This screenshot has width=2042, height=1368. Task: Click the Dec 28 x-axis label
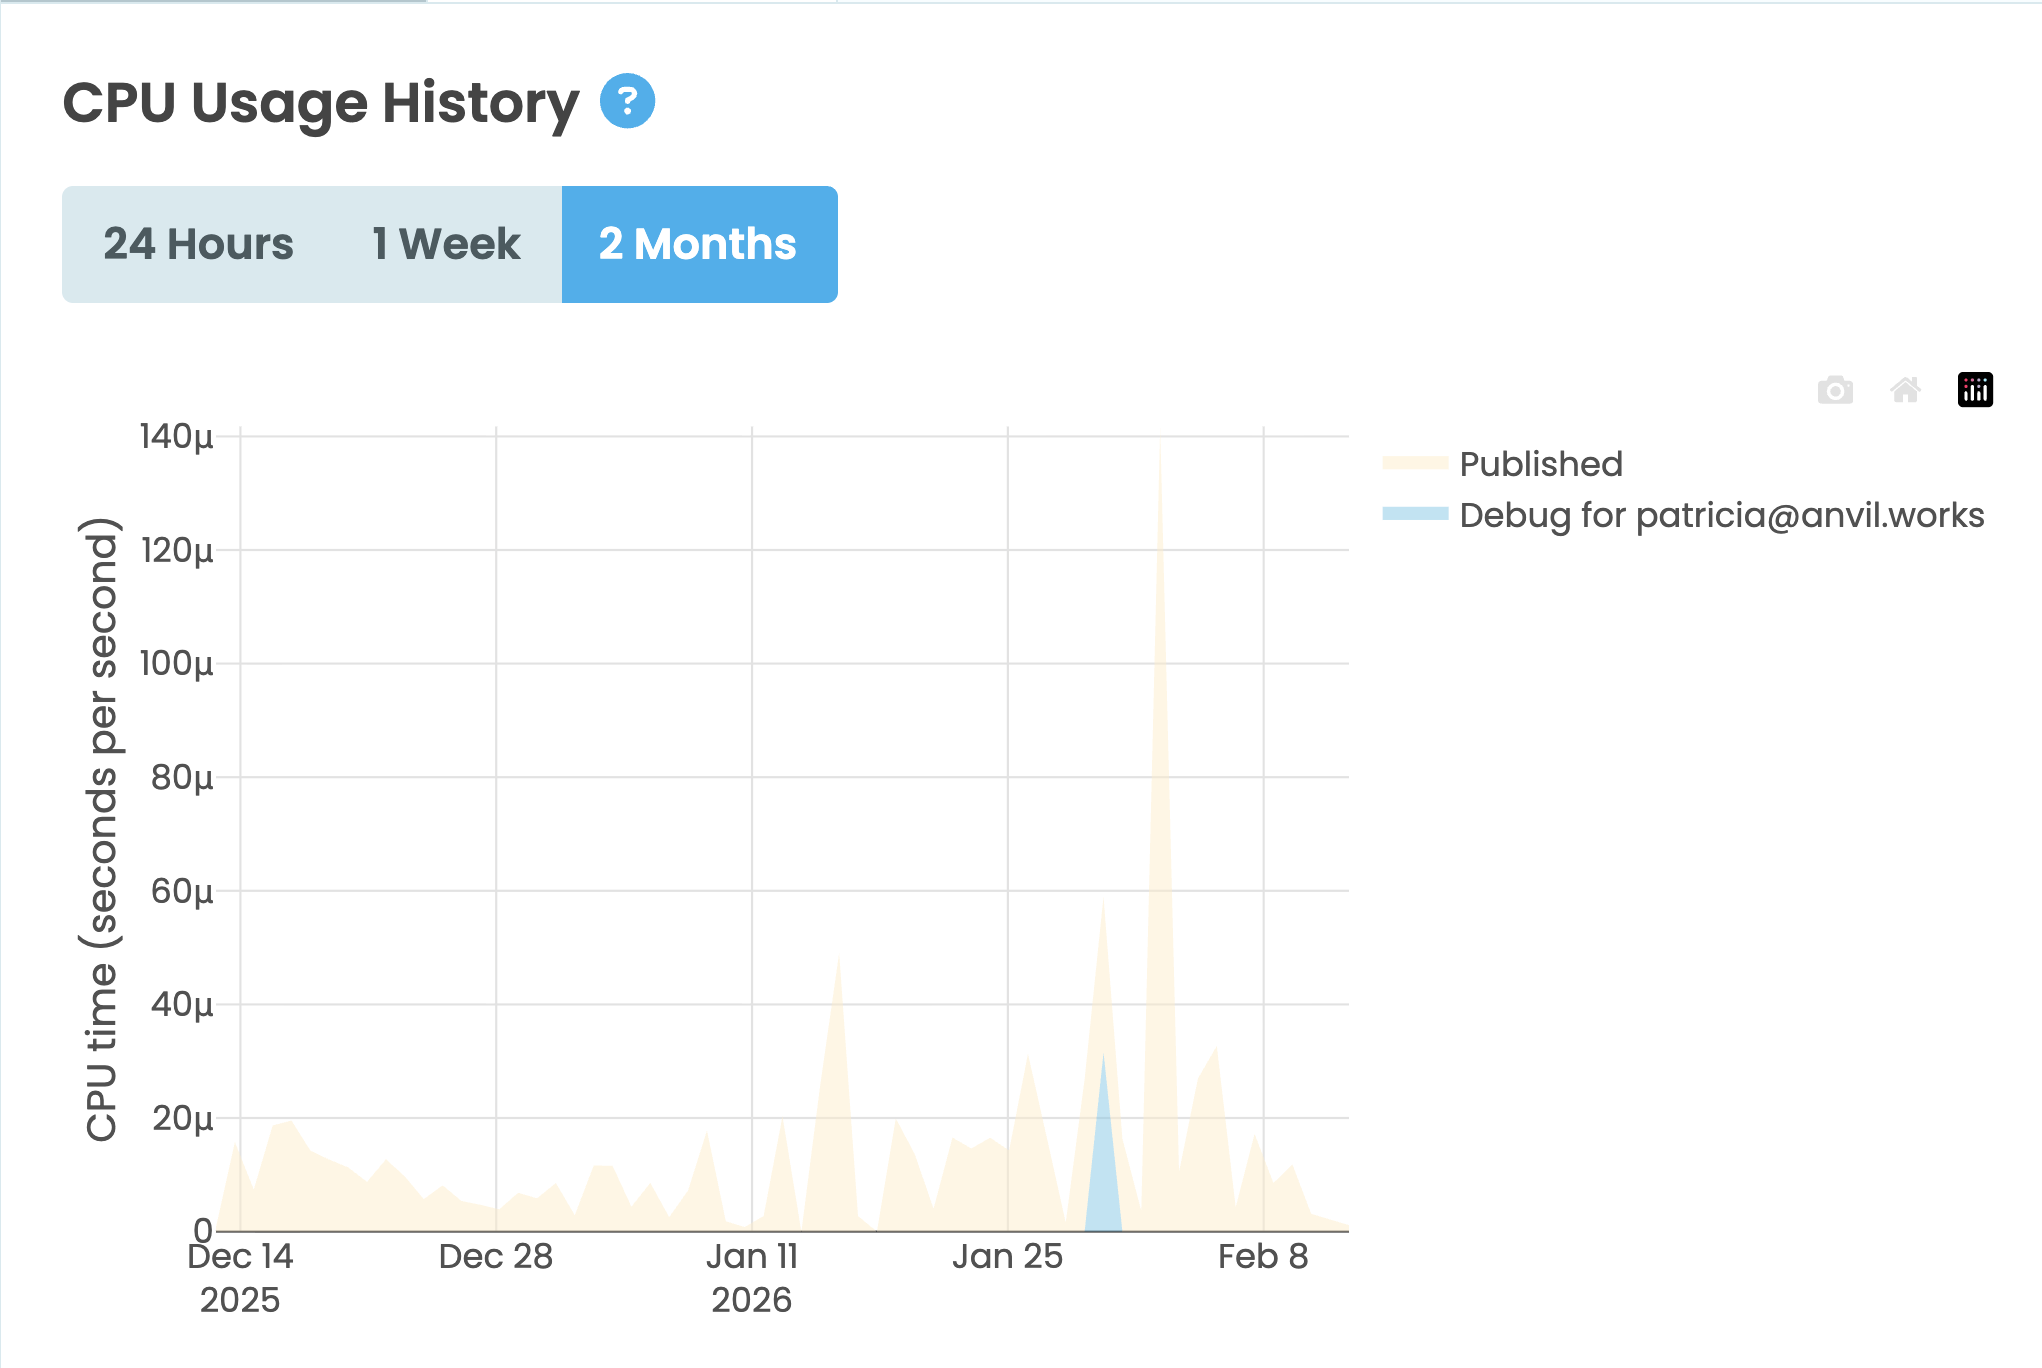(496, 1257)
